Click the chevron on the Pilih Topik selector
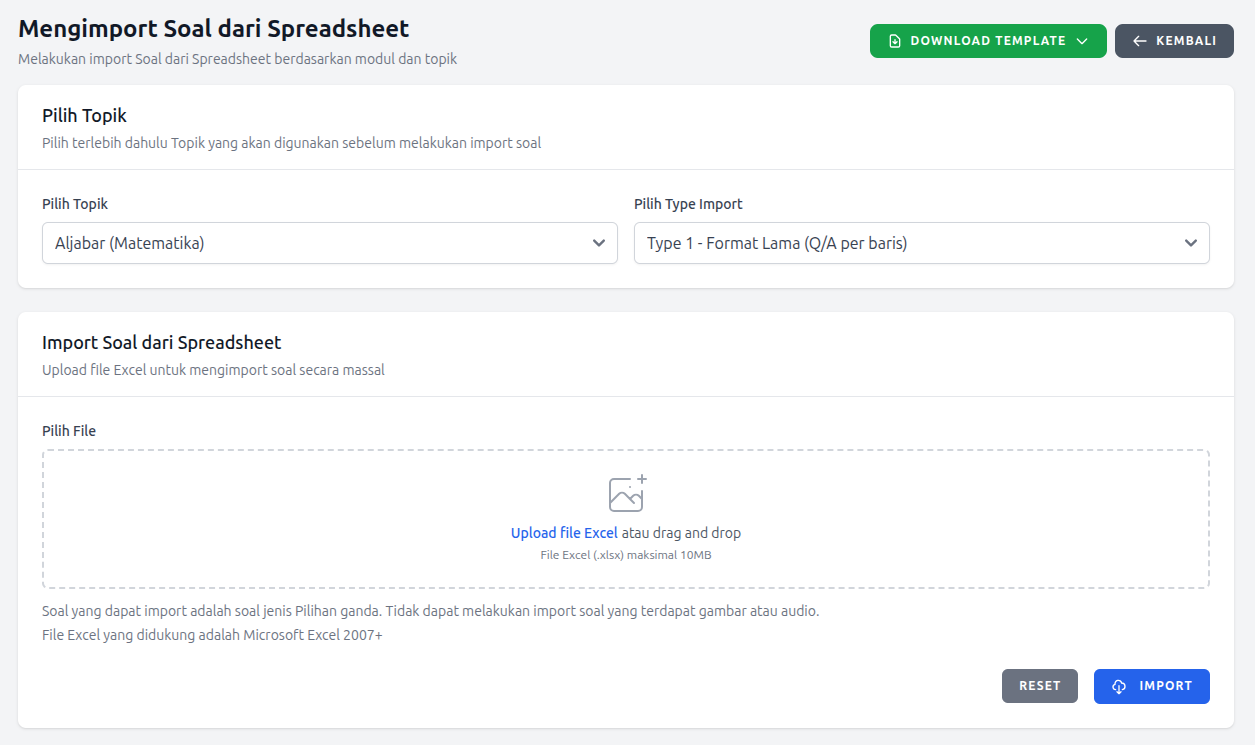Screen dimensions: 1255x745 tap(599, 243)
